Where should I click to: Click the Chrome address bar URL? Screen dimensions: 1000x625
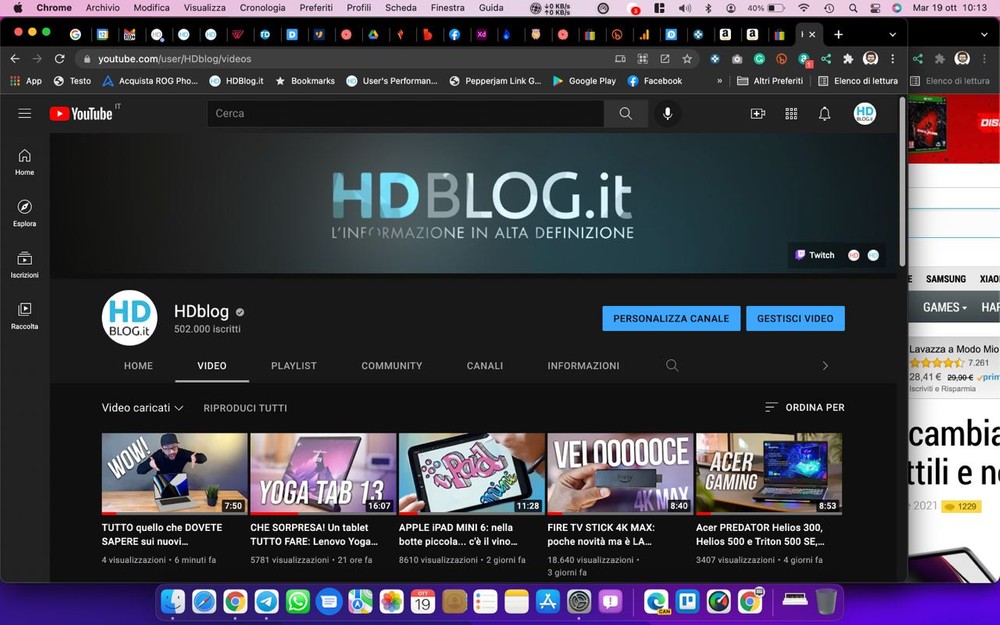click(x=175, y=59)
